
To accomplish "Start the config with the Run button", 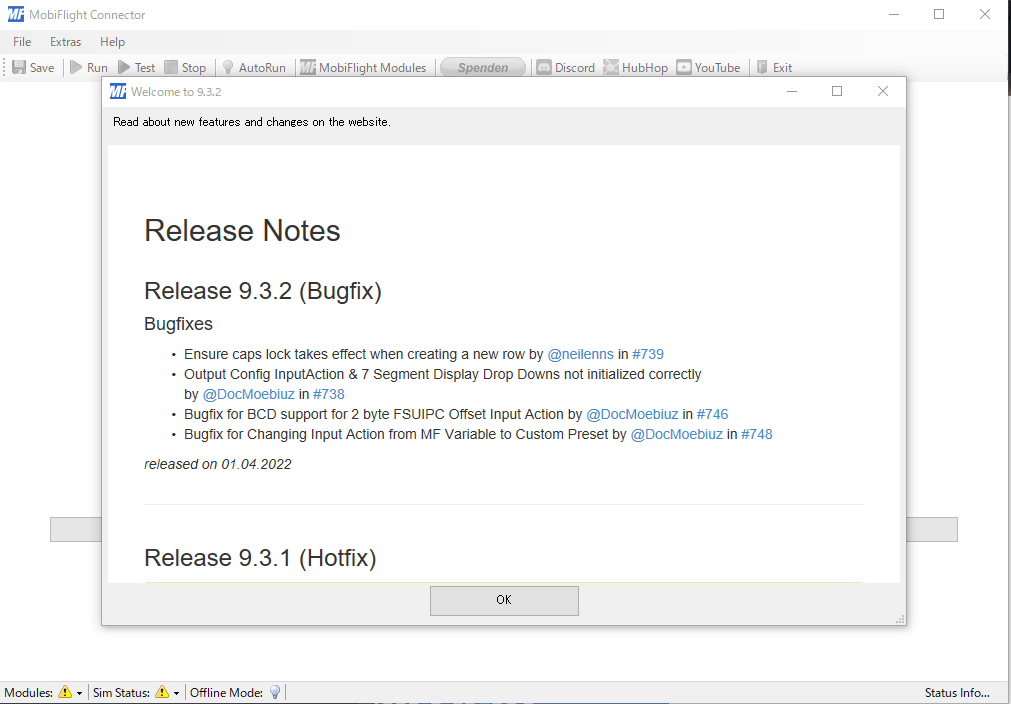I will [89, 67].
